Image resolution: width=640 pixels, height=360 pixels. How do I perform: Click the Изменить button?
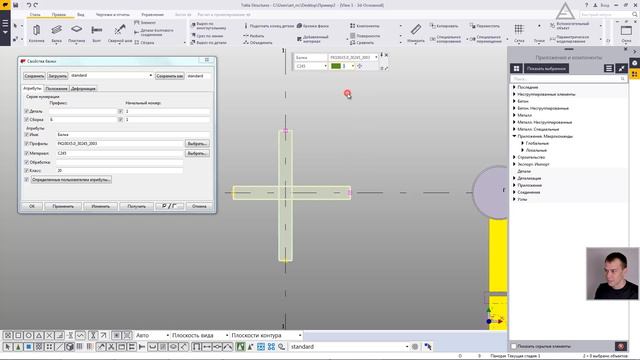[100, 206]
